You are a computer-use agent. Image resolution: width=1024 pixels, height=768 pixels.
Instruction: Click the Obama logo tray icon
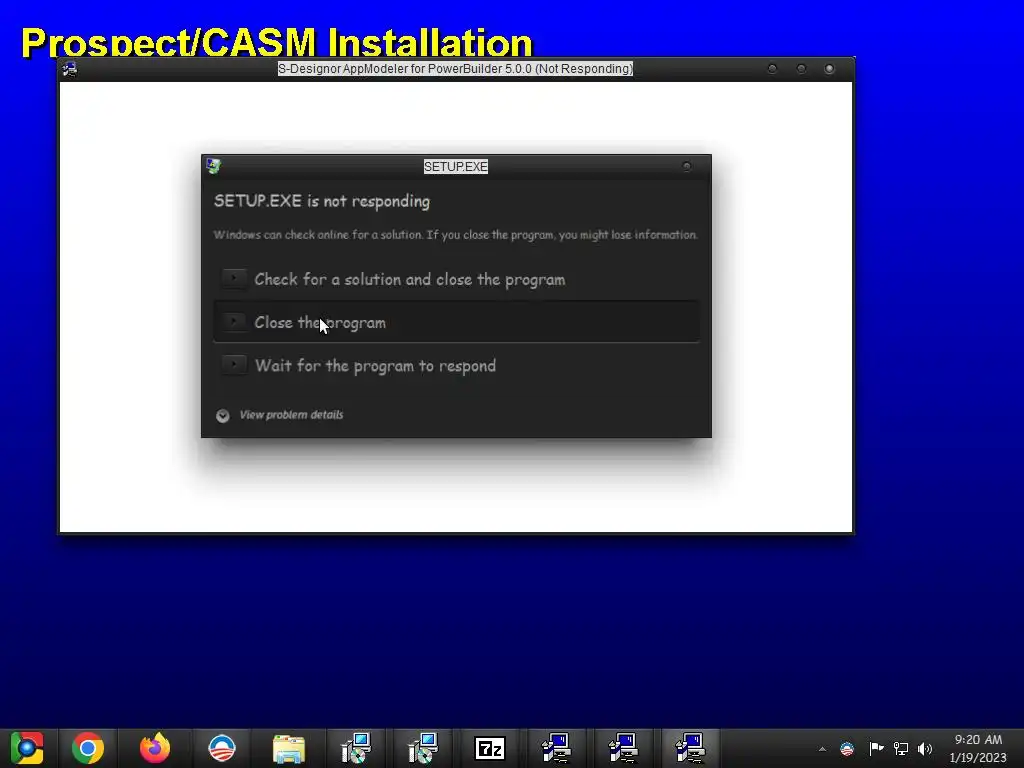846,749
